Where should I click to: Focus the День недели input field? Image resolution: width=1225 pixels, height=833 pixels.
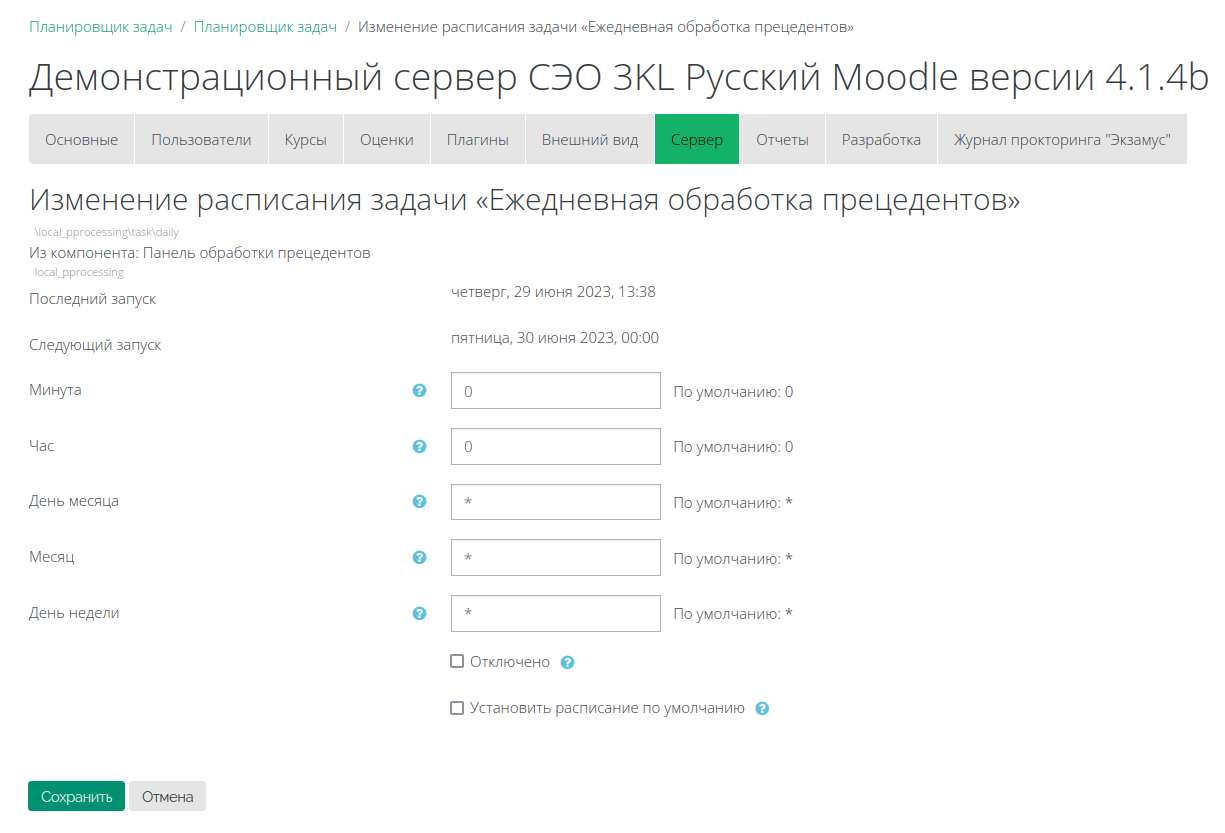click(x=556, y=613)
